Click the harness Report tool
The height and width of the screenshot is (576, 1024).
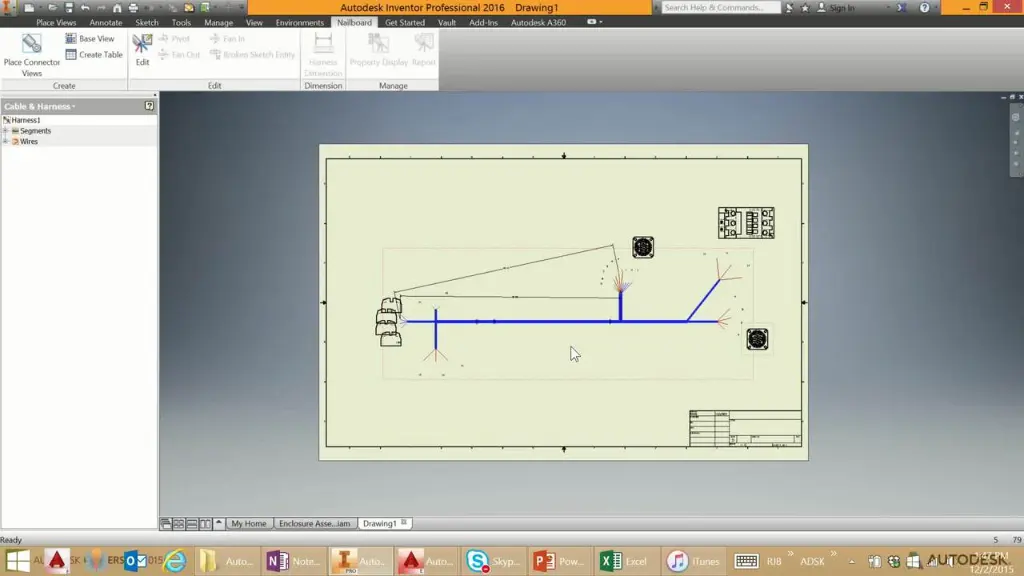[423, 50]
